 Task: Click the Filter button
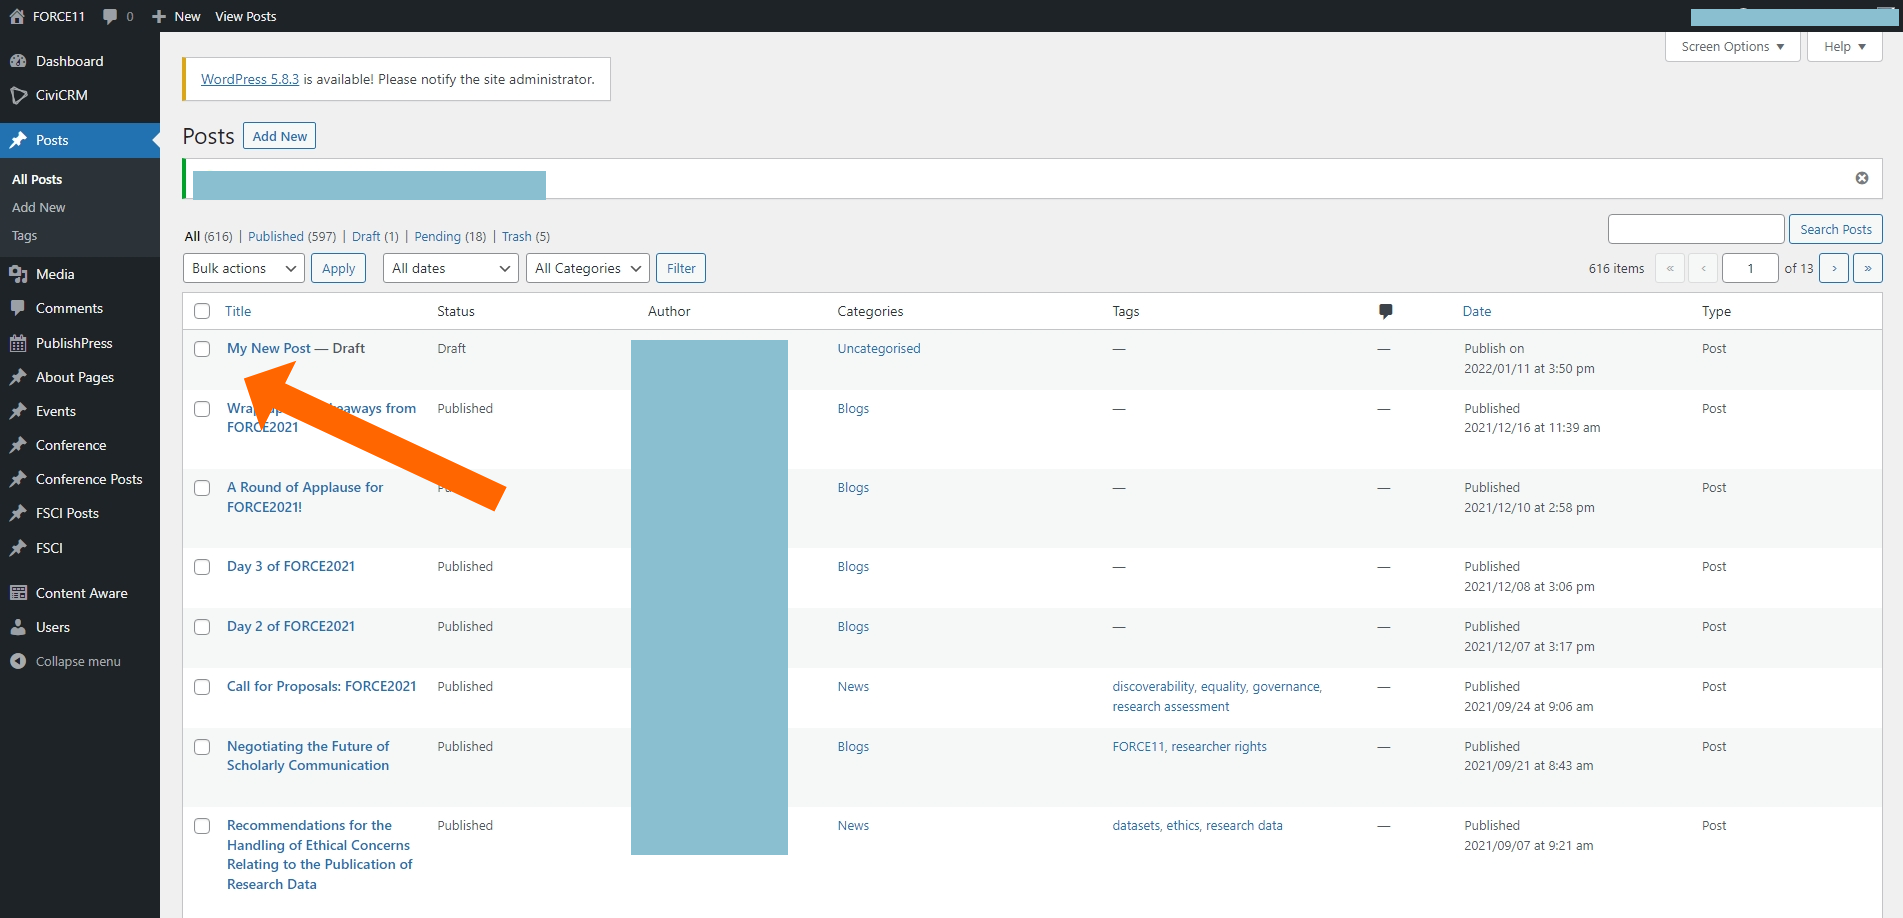pyautogui.click(x=681, y=268)
